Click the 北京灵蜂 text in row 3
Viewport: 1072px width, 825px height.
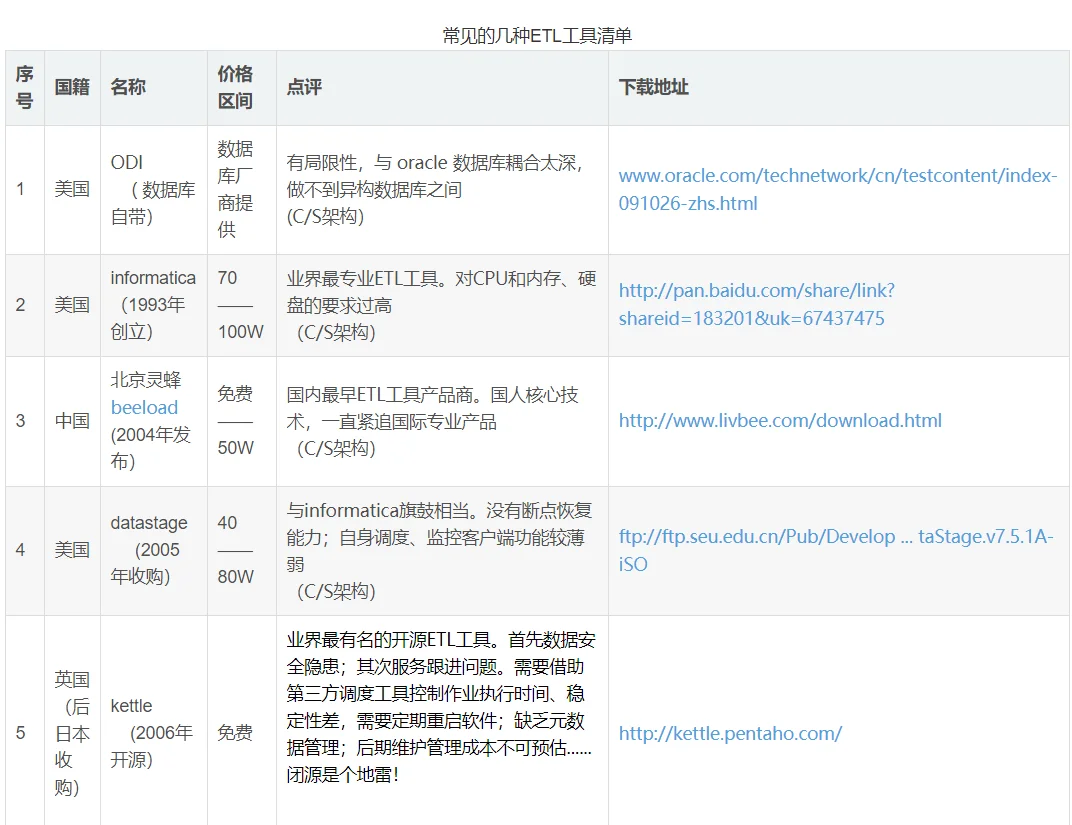146,380
